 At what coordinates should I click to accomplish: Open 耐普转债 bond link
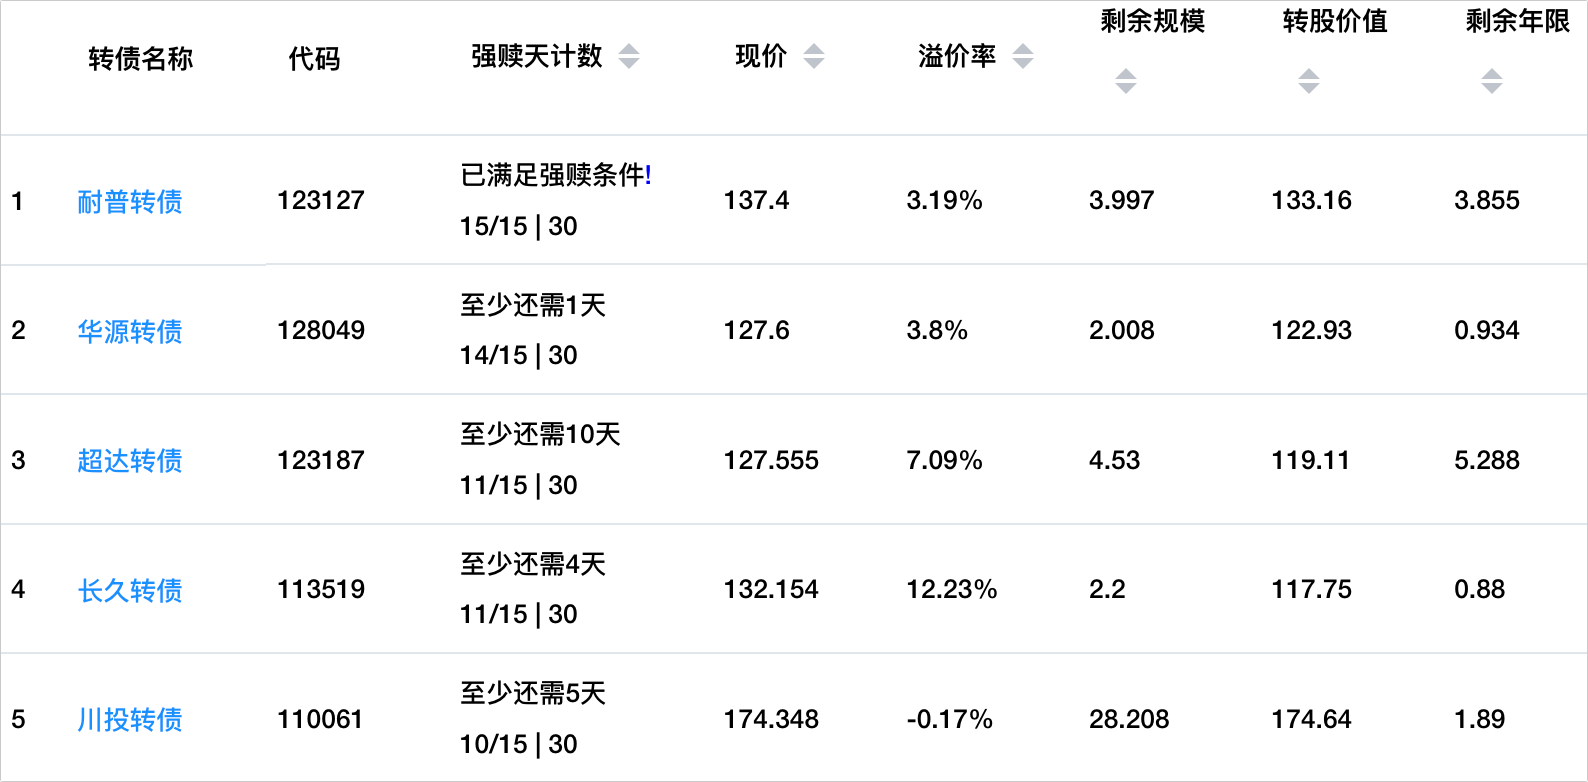(130, 202)
